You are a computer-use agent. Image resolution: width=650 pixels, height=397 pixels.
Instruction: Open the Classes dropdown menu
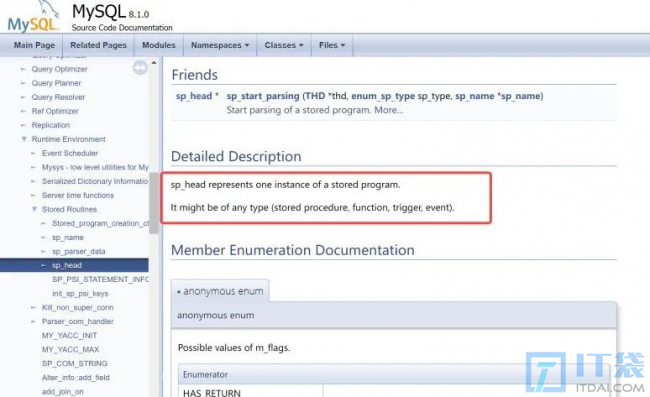coord(284,45)
